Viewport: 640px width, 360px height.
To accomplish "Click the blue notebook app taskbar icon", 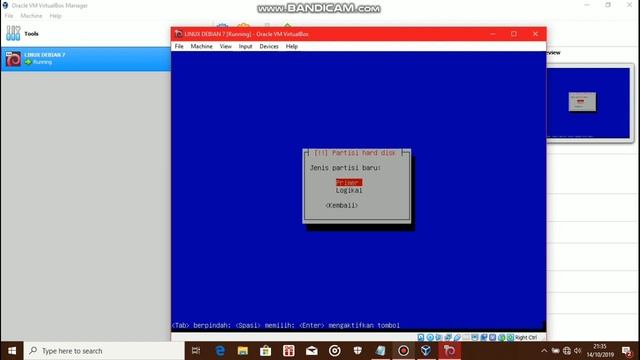I will (380, 351).
